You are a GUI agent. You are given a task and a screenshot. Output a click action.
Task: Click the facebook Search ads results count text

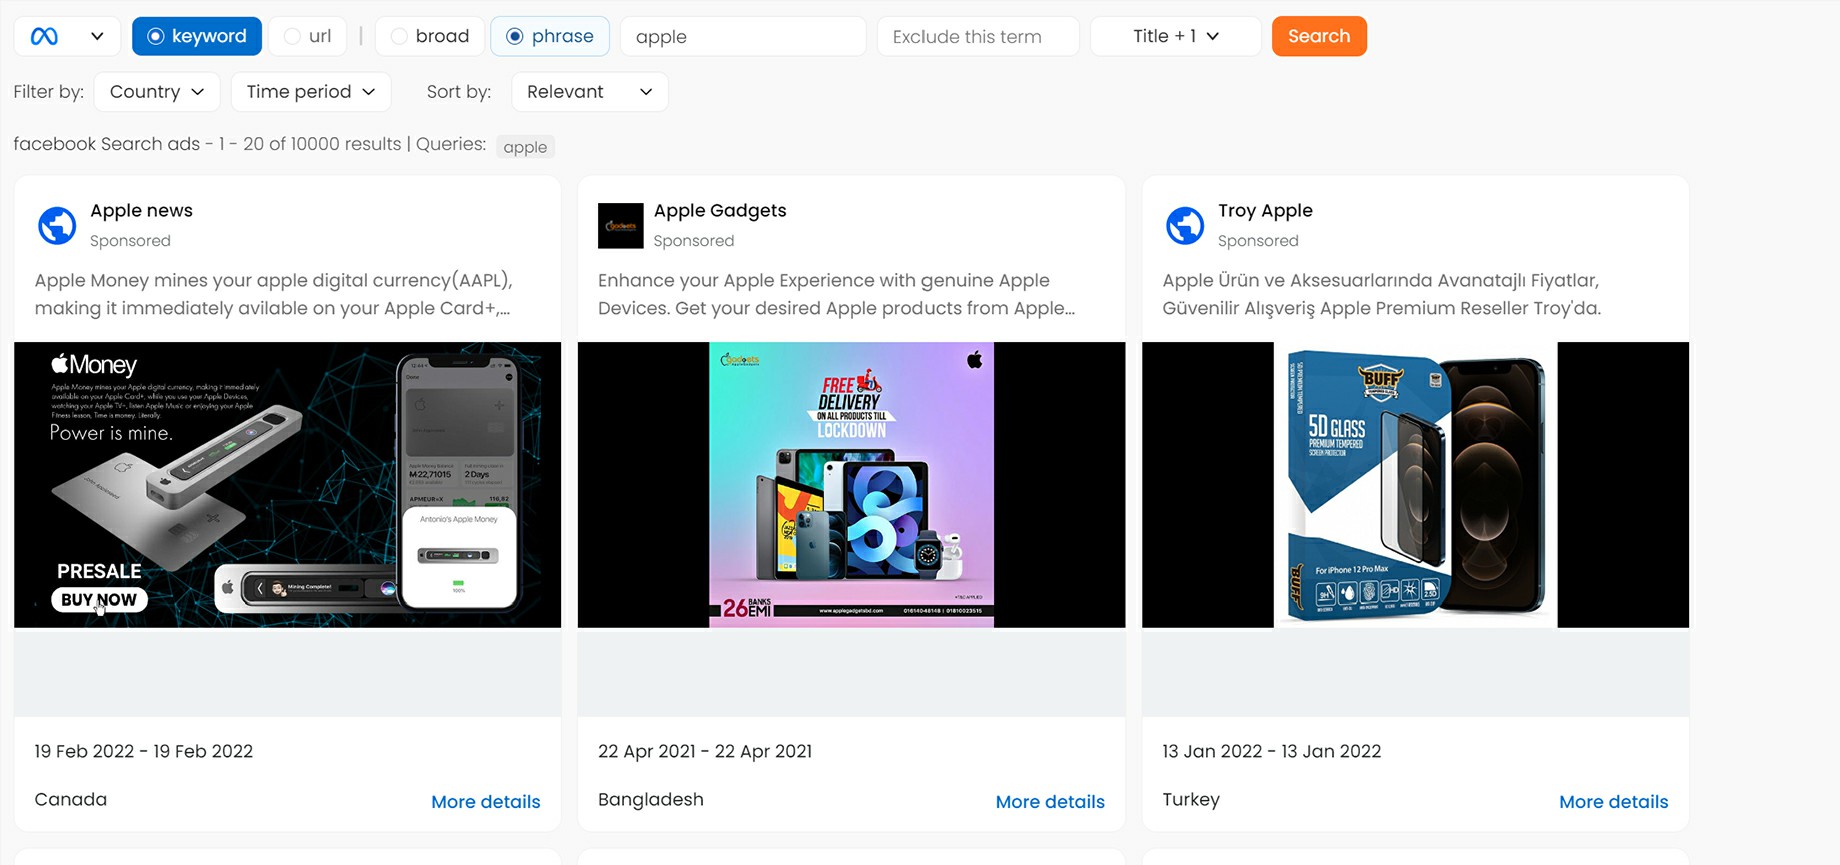tap(207, 144)
